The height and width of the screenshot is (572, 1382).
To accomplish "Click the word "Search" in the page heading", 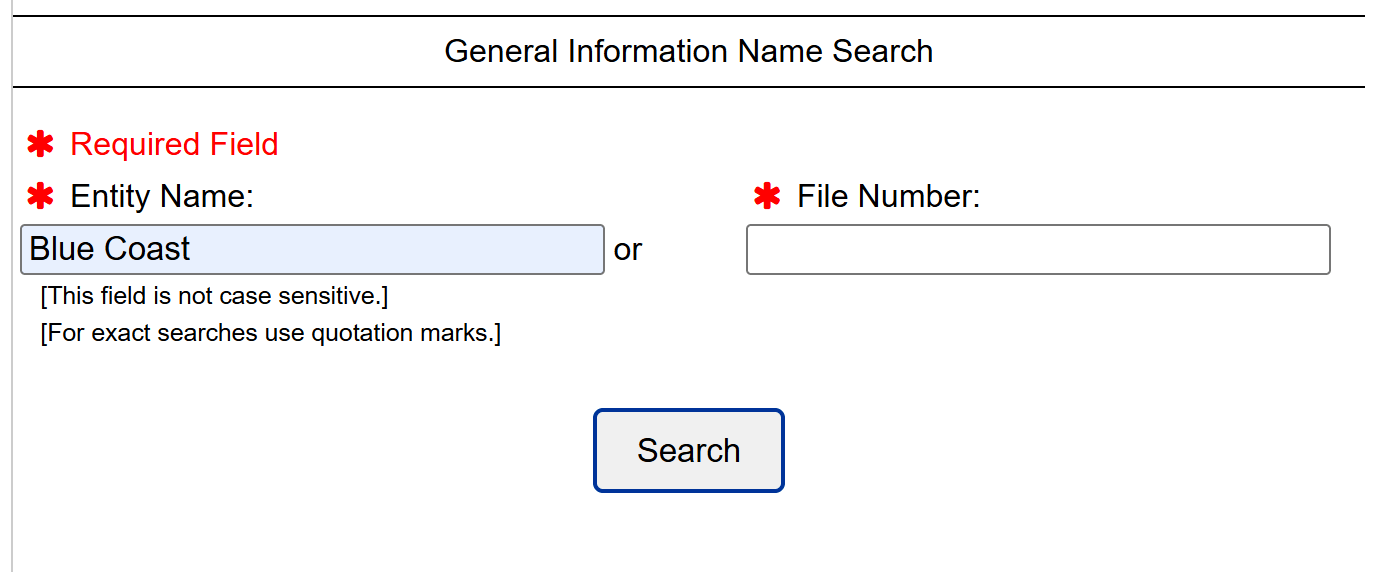I will pyautogui.click(x=882, y=51).
